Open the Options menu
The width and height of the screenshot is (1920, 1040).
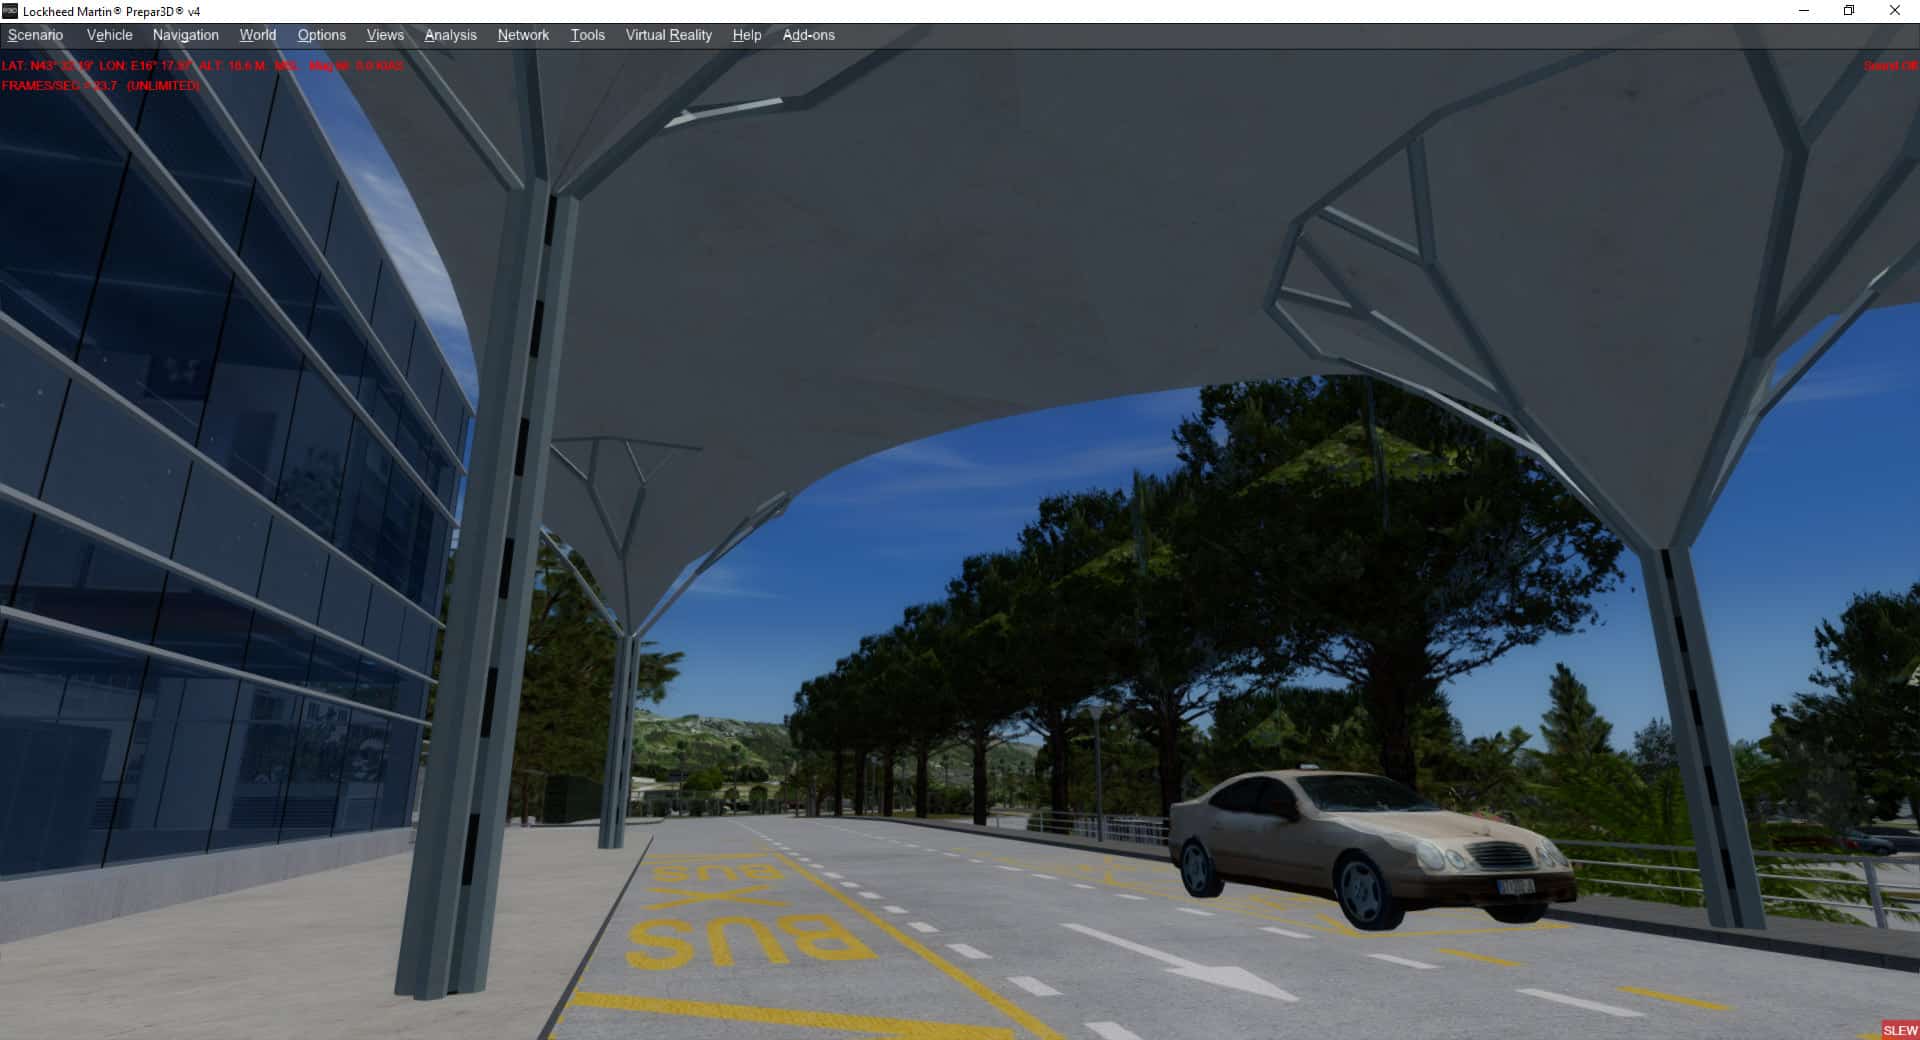click(x=321, y=35)
